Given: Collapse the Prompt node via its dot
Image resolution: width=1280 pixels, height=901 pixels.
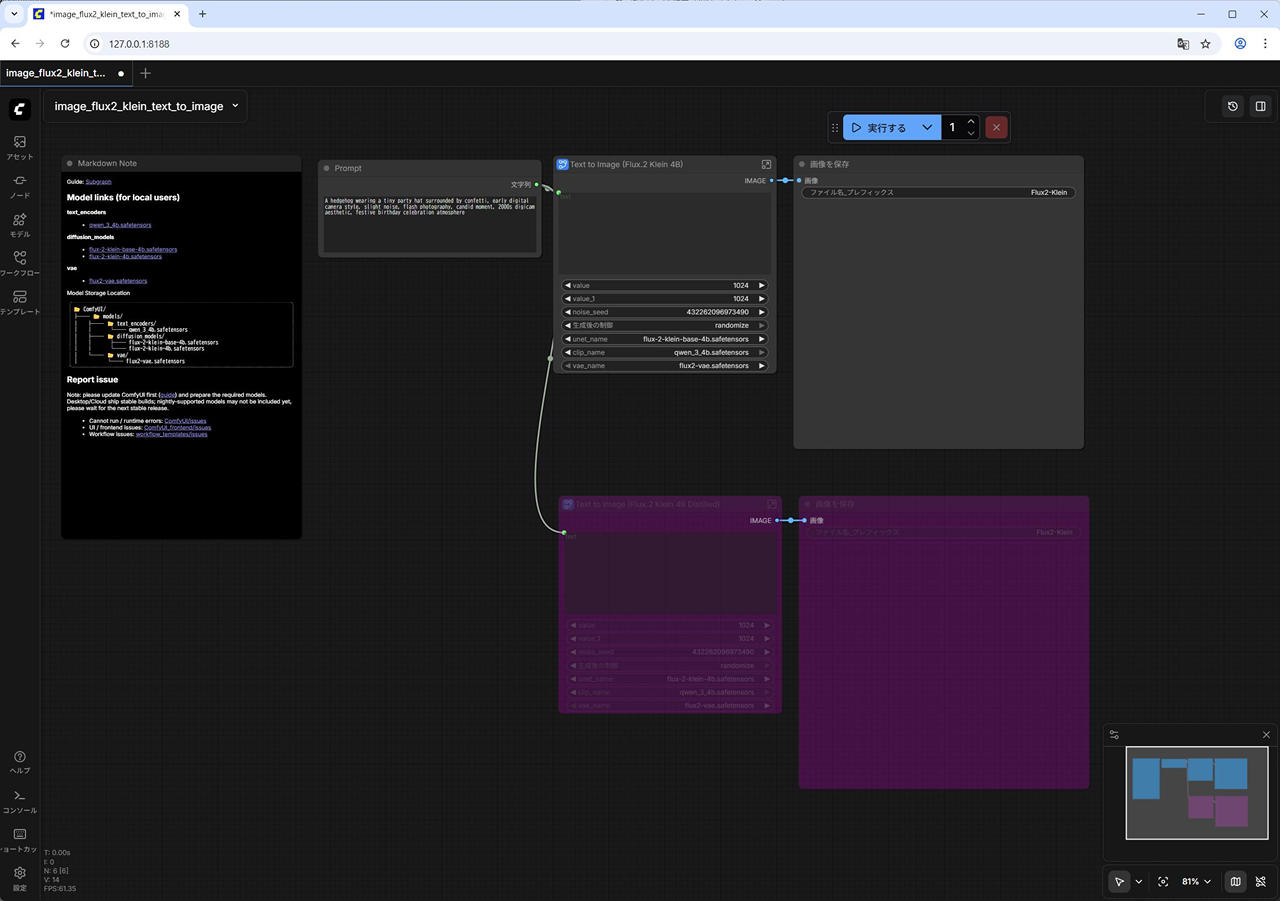Looking at the screenshot, I should coord(326,168).
